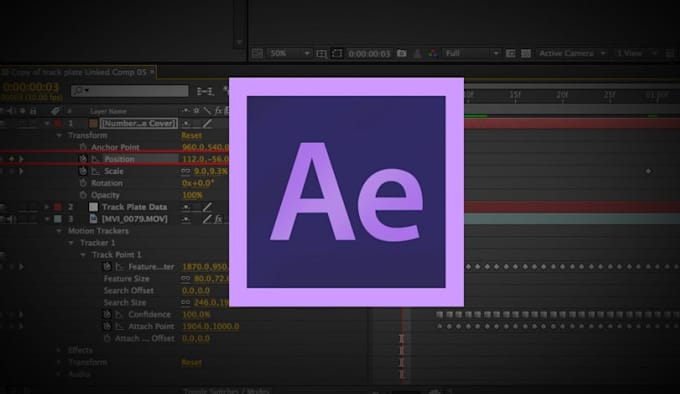Click the Scale keyframe diamond in timeline
The image size is (680, 394).
pyautogui.click(x=648, y=171)
